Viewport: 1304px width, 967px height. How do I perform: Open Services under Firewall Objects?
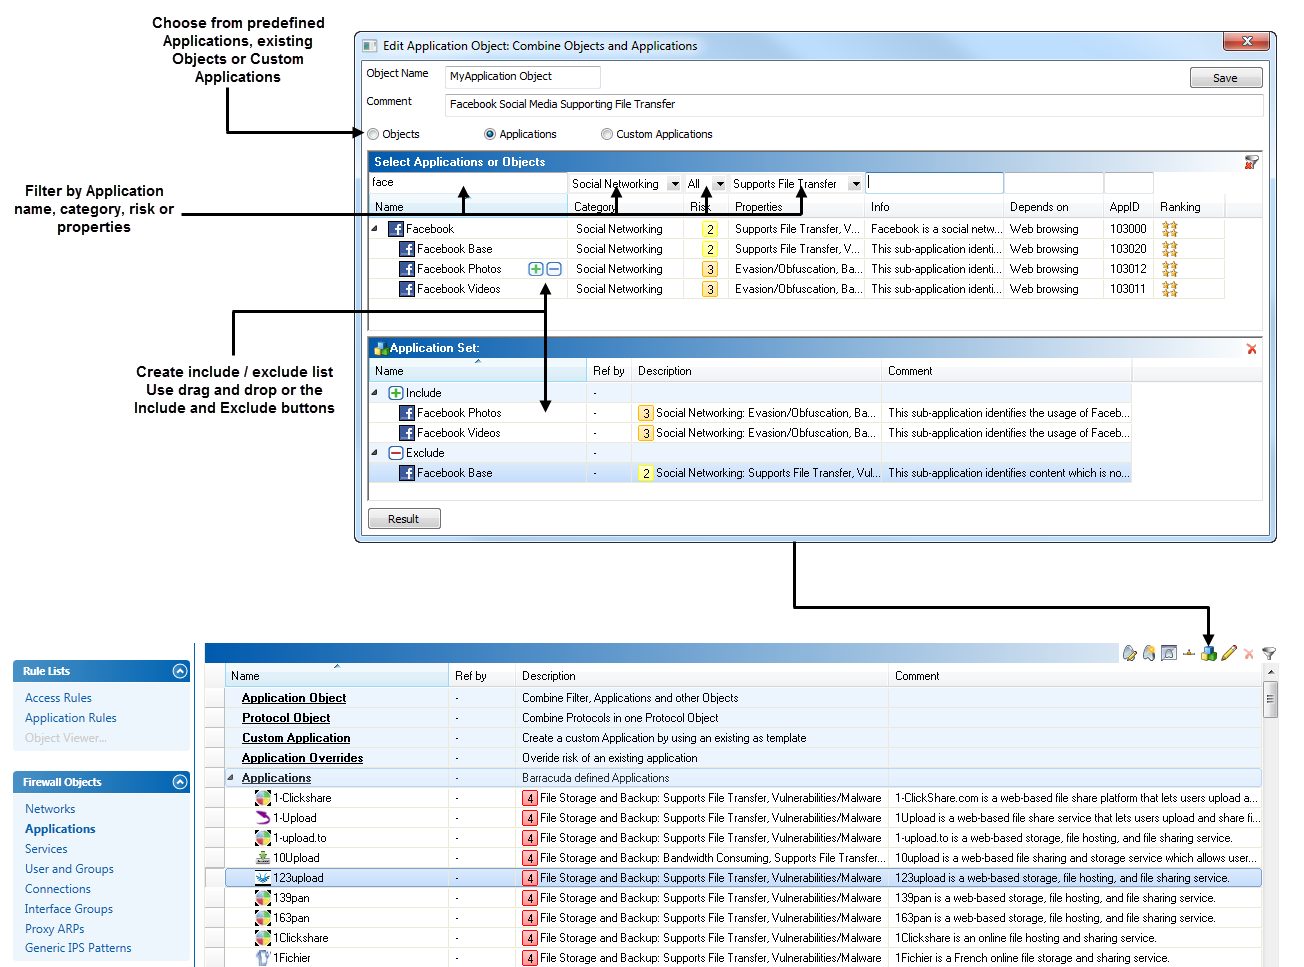click(x=46, y=849)
